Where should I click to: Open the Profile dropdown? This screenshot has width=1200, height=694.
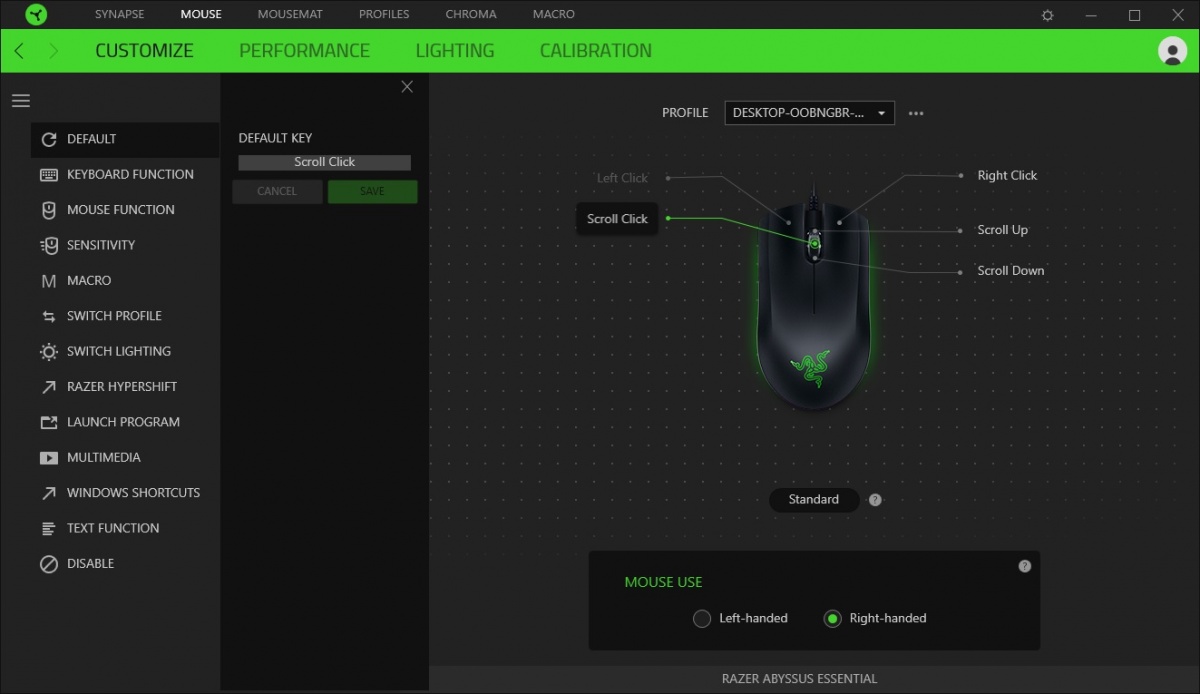point(809,113)
